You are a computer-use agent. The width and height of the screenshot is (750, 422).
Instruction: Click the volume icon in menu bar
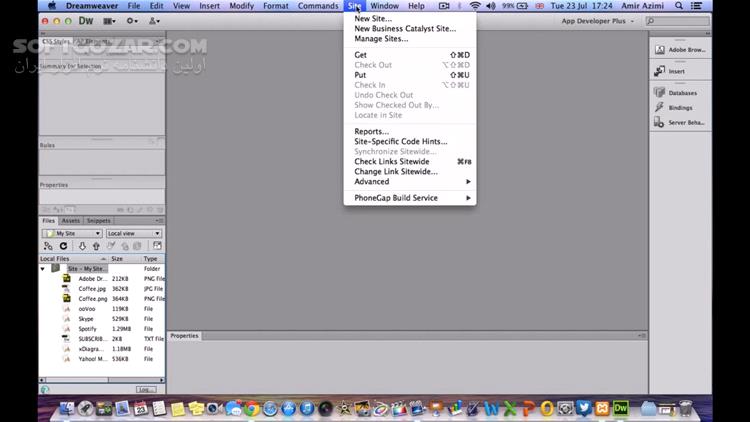(491, 6)
